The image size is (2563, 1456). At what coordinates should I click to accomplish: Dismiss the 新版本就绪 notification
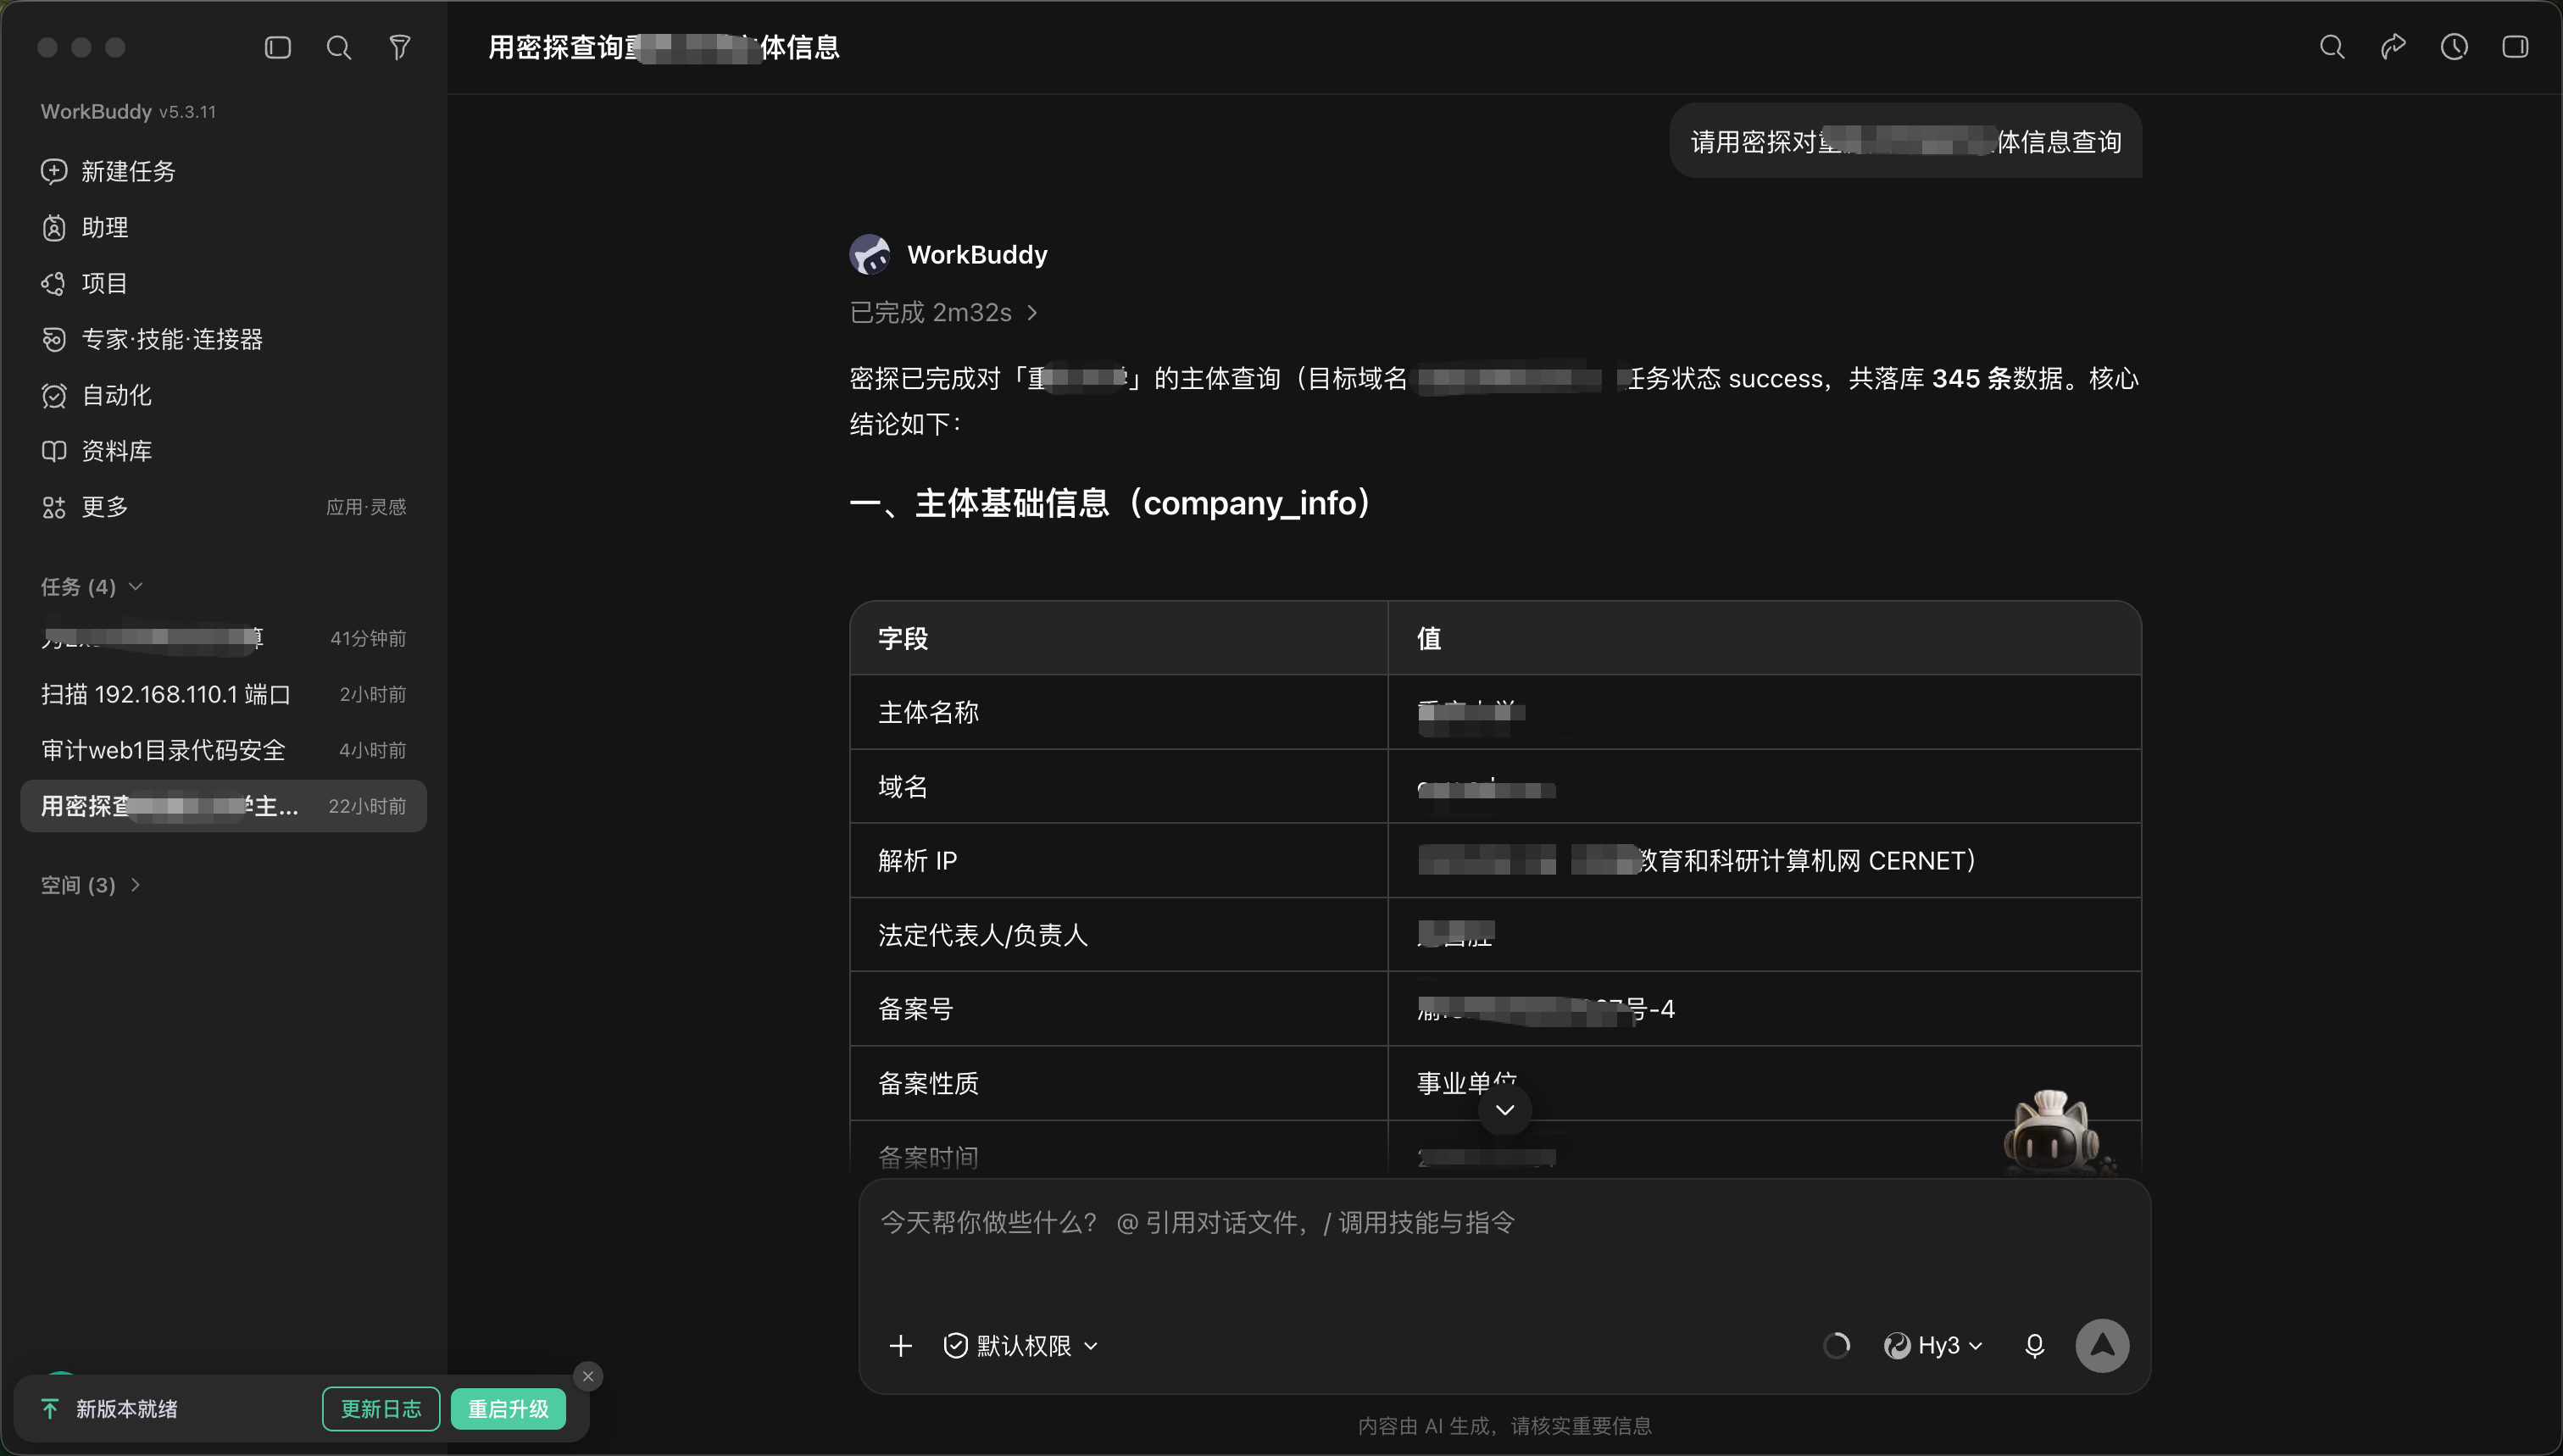click(x=588, y=1377)
